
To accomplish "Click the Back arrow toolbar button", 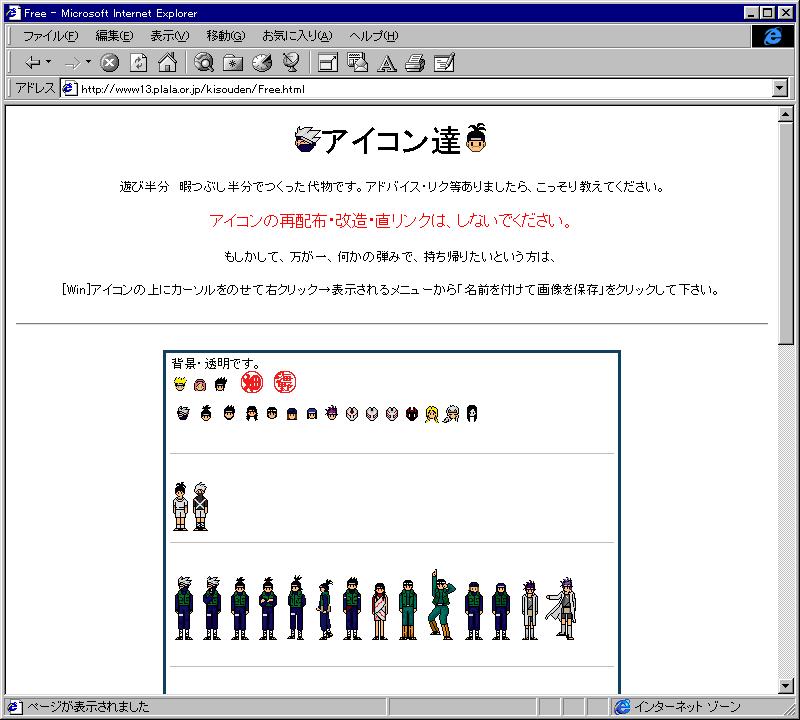I will (x=33, y=63).
